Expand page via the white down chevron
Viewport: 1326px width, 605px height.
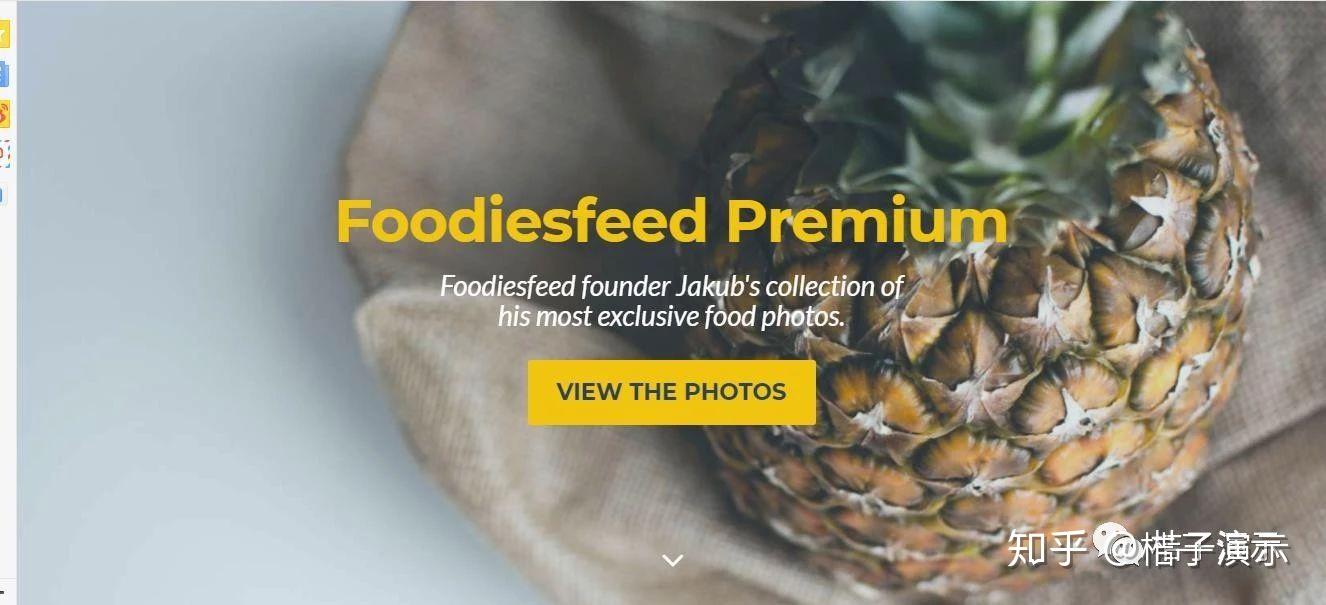coord(673,560)
